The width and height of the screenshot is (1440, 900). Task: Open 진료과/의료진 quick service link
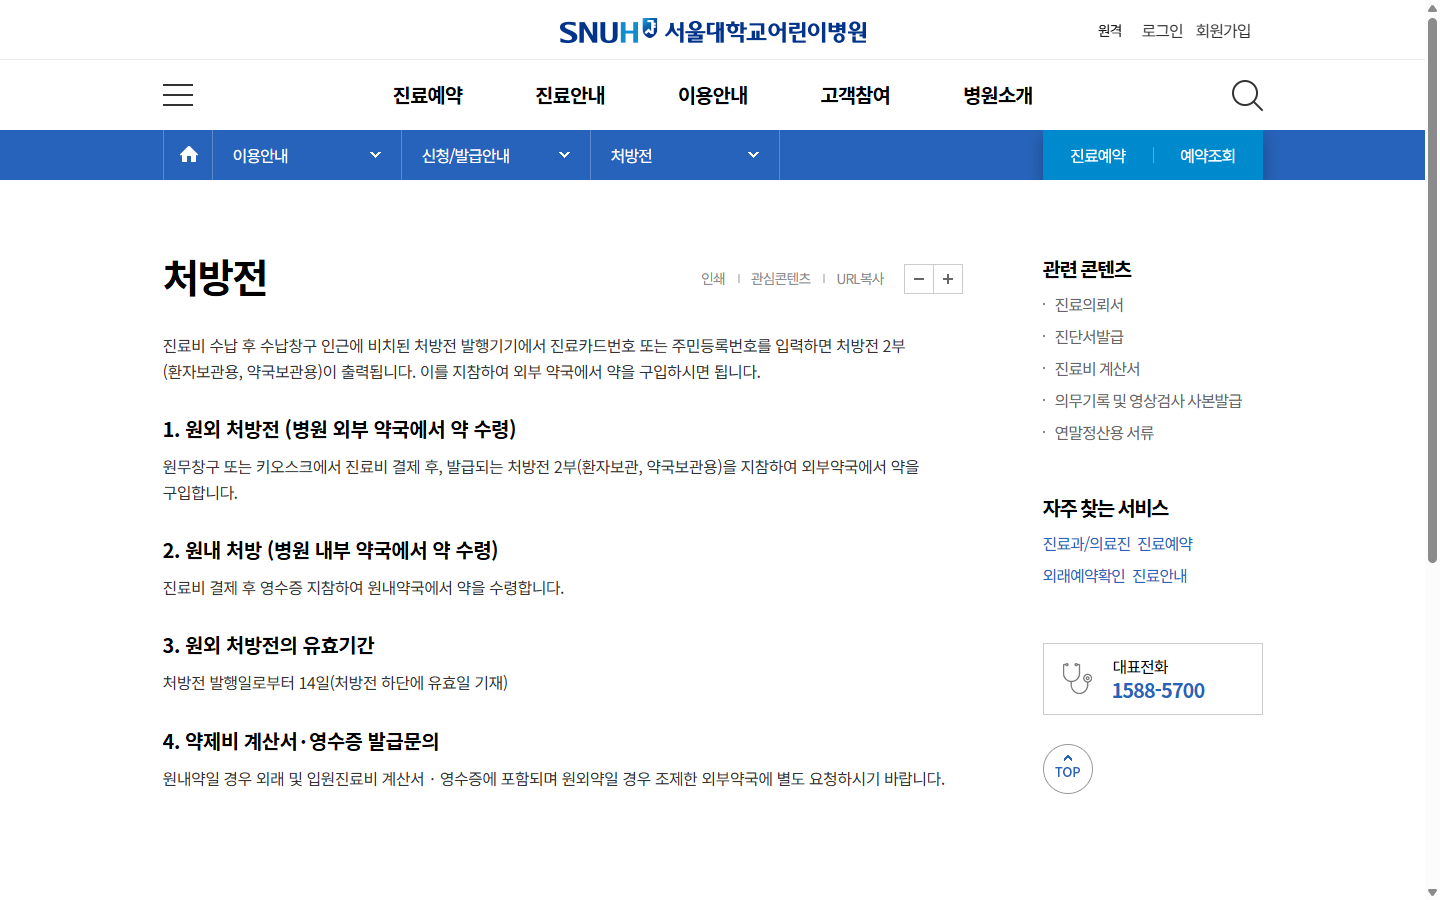tap(1087, 544)
